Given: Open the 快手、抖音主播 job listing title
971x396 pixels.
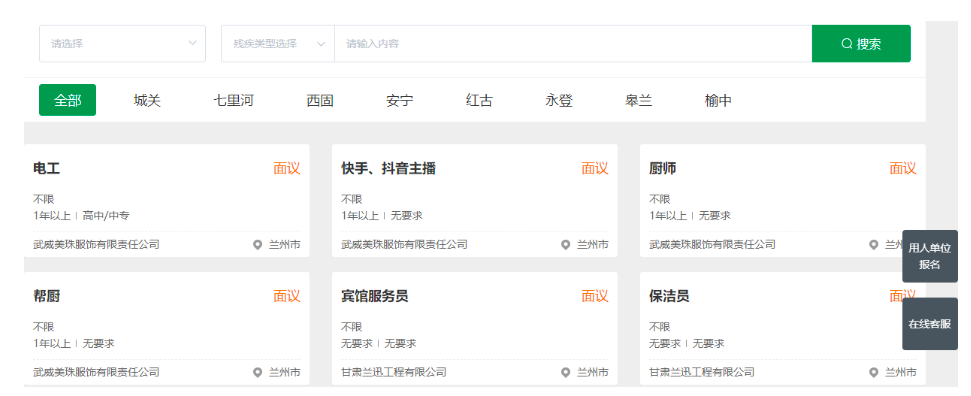Looking at the screenshot, I should point(388,169).
